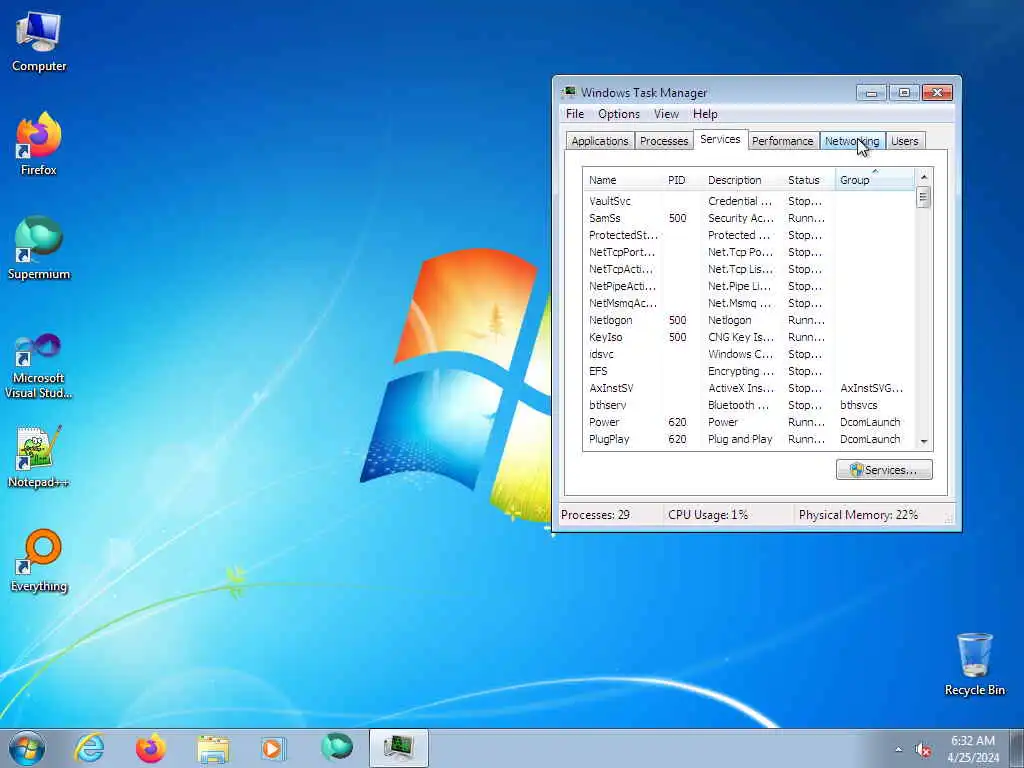
Task: Open Supermium from the taskbar
Action: pyautogui.click(x=337, y=747)
